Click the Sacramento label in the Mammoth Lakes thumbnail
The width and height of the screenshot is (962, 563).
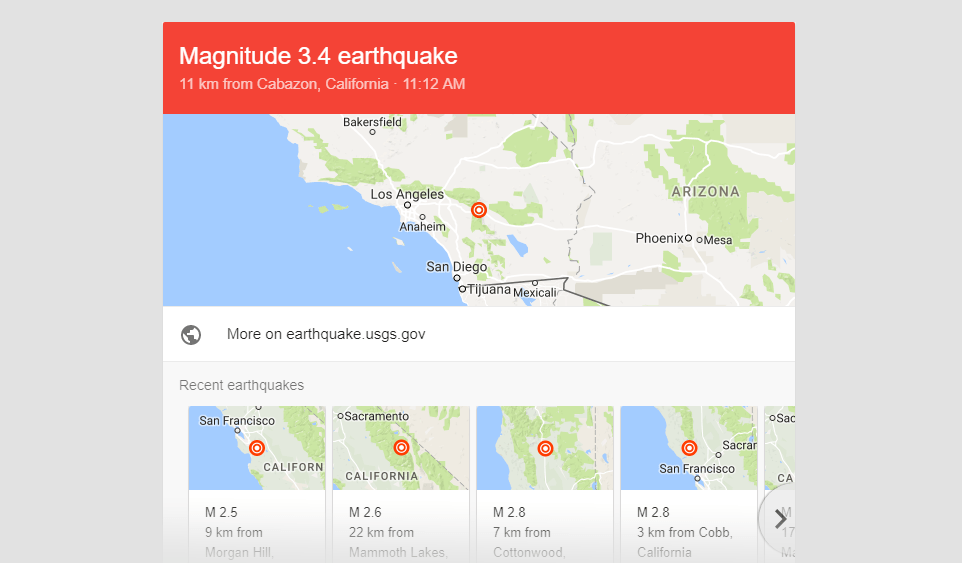(x=377, y=416)
